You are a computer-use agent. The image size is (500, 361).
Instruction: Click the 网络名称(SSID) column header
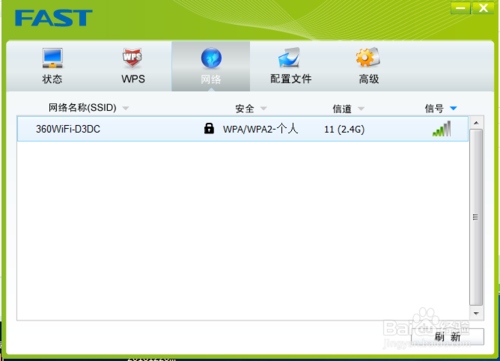82,108
